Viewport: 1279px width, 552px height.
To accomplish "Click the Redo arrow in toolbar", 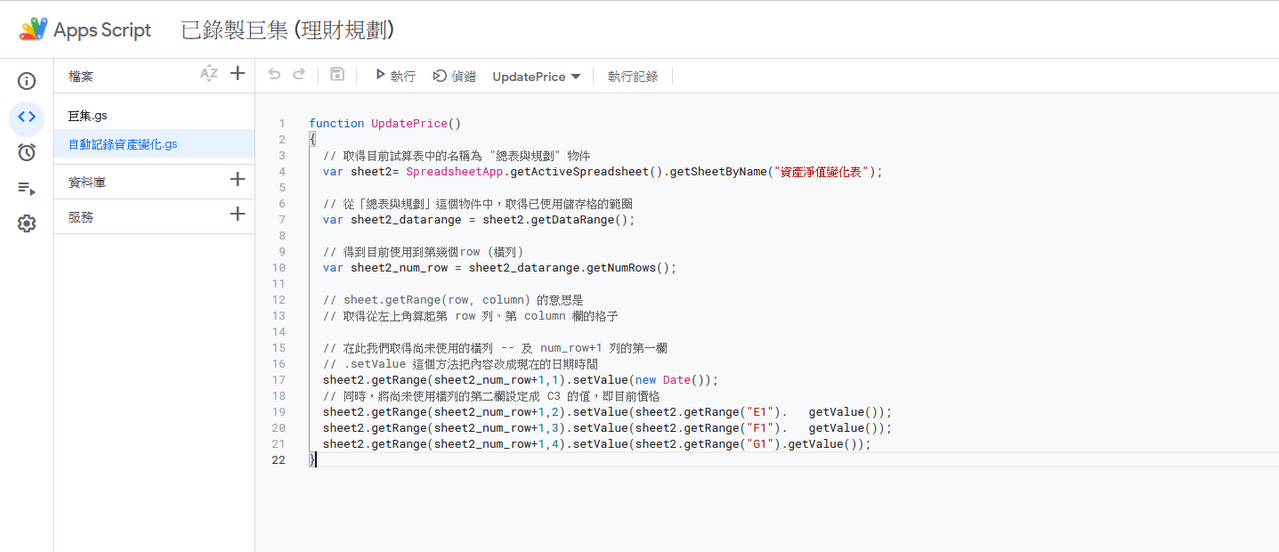I will pyautogui.click(x=299, y=75).
